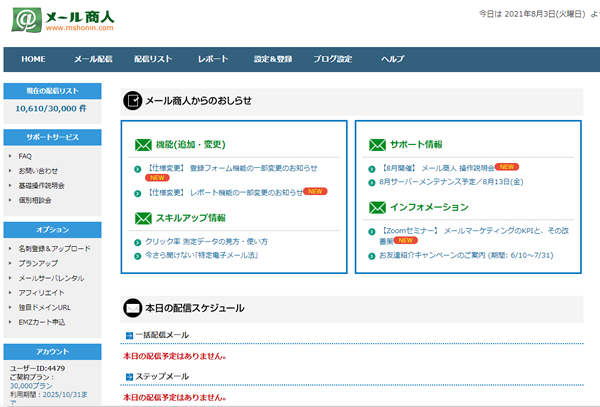The image size is (600, 407).
Task: Click the NEW badge after Zoomセミナー notice
Action: click(406, 240)
